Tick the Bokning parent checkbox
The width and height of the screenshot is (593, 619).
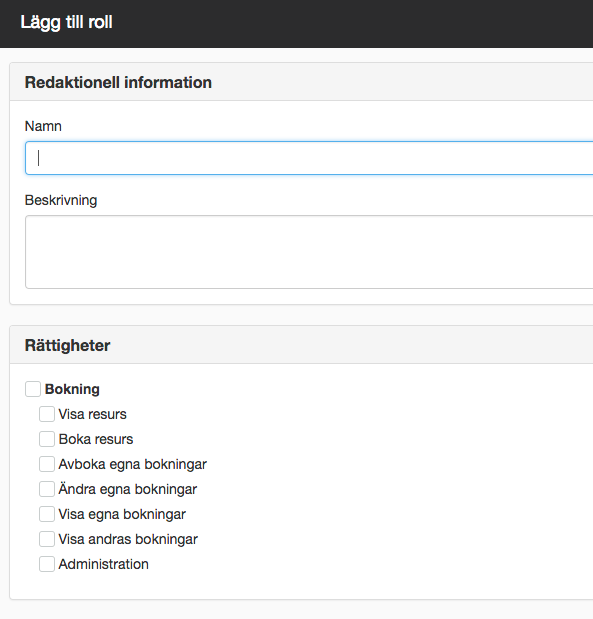coord(33,389)
